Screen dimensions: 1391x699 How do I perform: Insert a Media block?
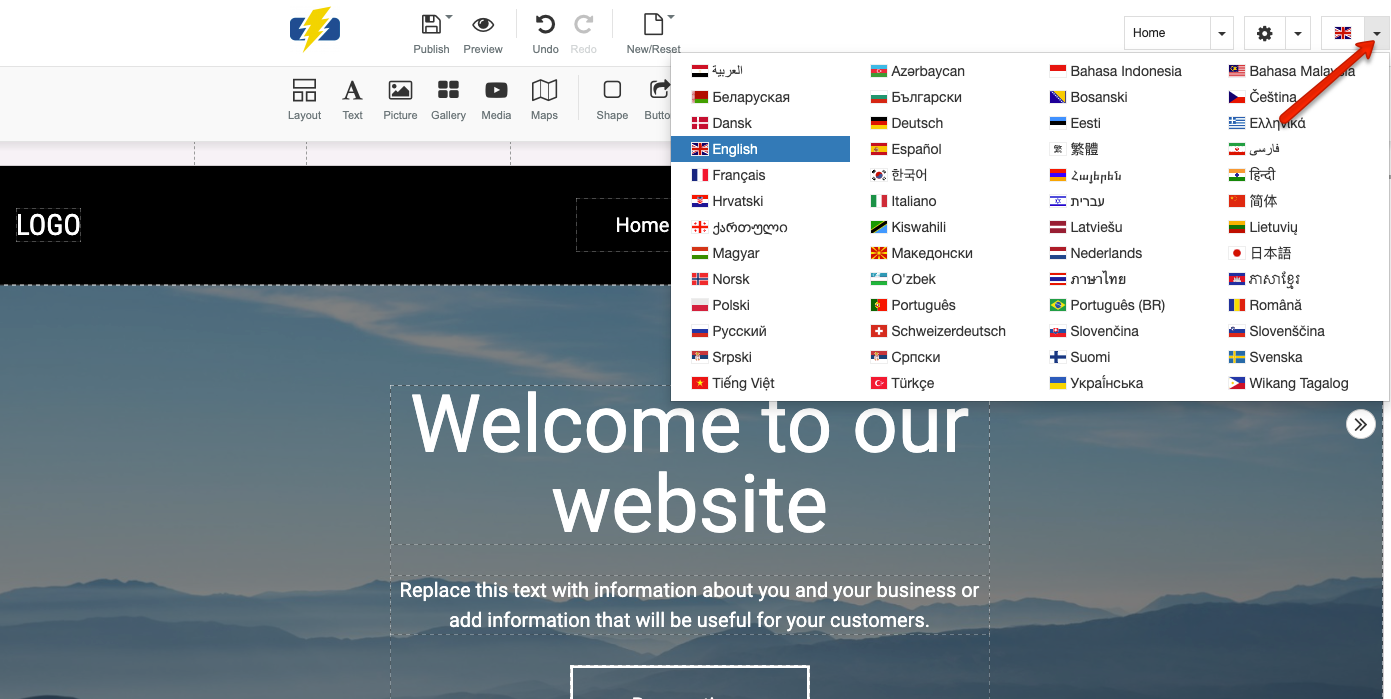[x=496, y=98]
